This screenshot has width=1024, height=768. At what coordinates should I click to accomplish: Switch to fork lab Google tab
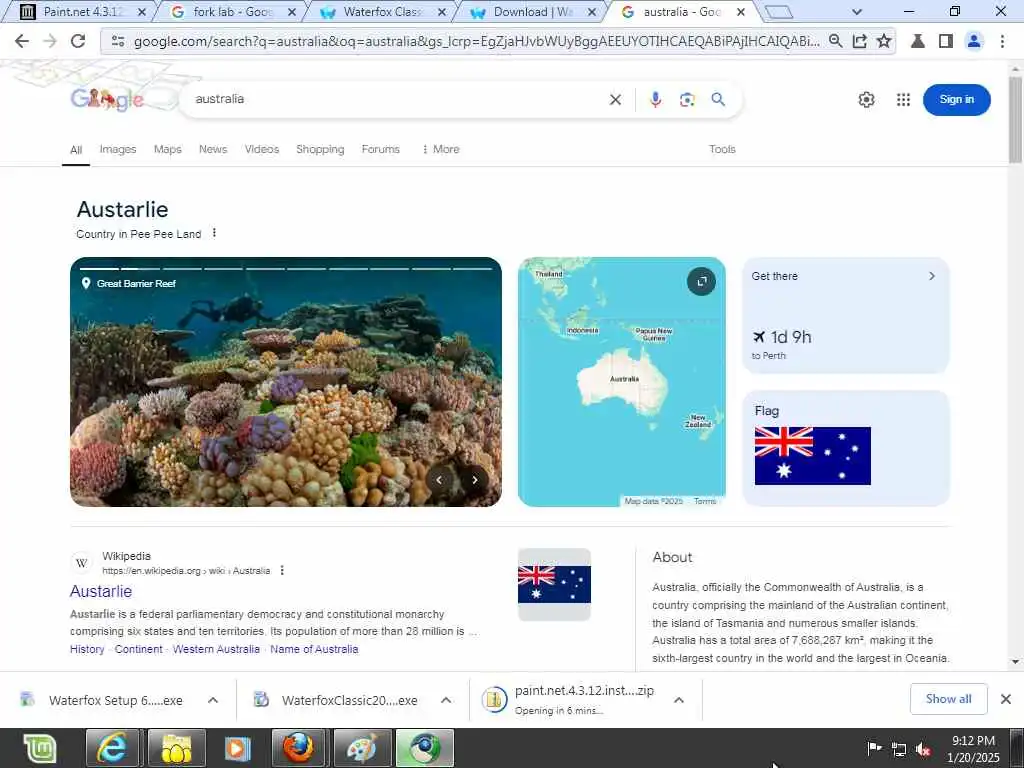232,12
